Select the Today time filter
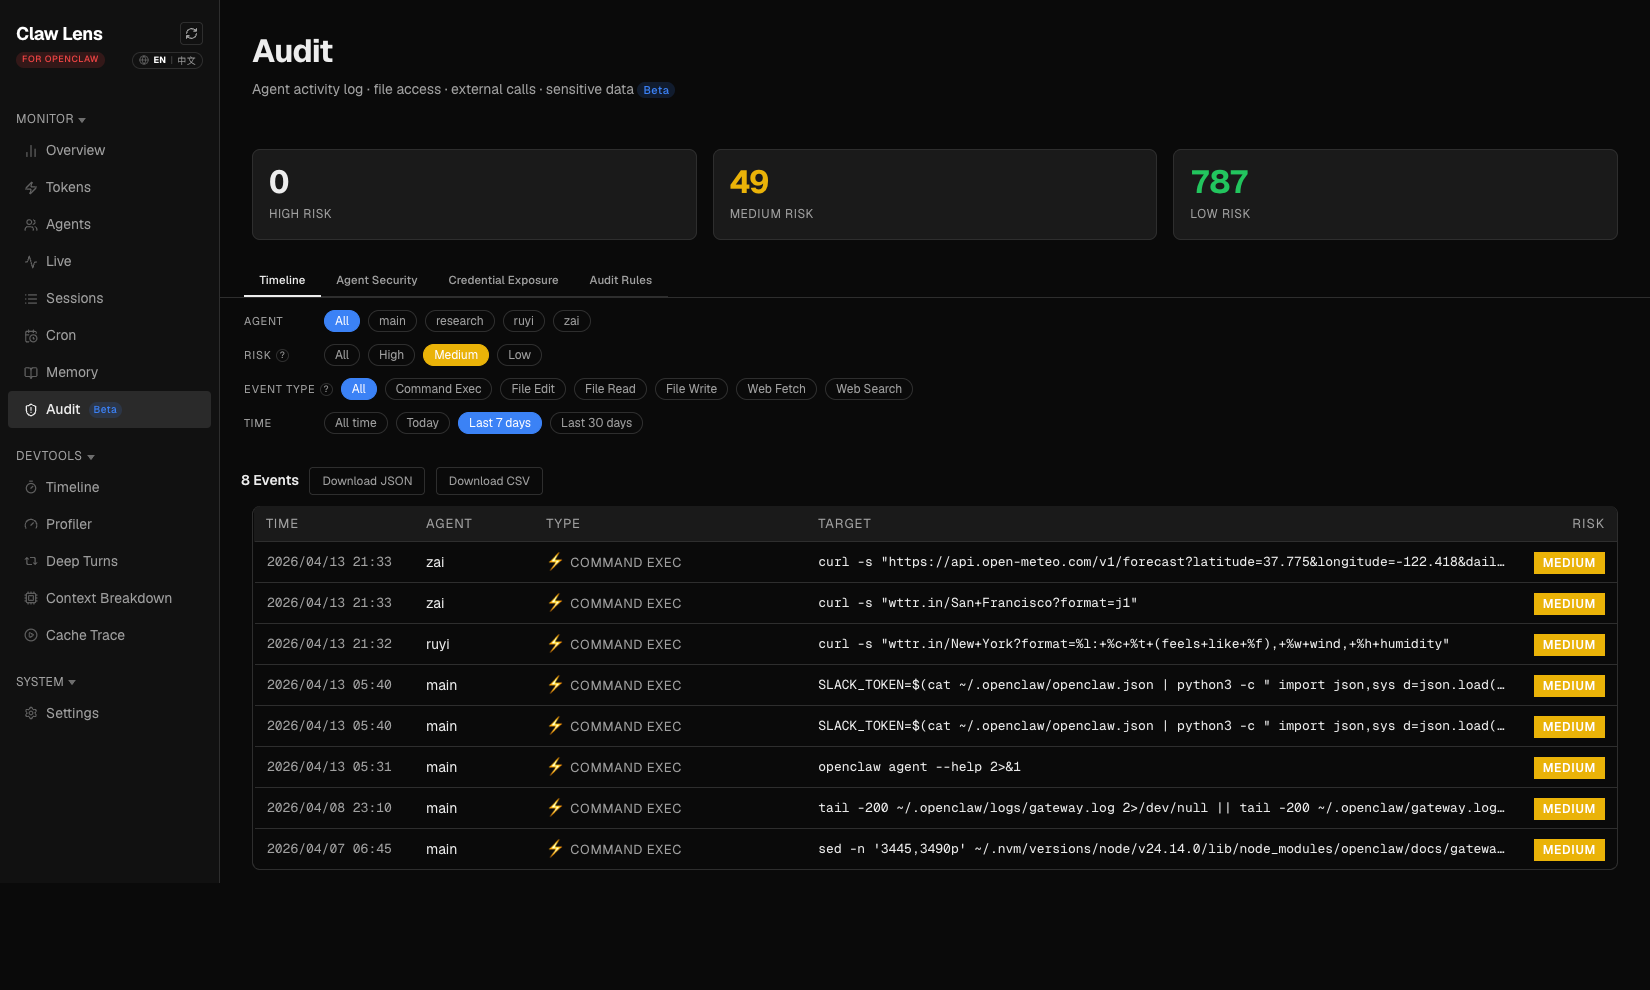 click(x=423, y=423)
